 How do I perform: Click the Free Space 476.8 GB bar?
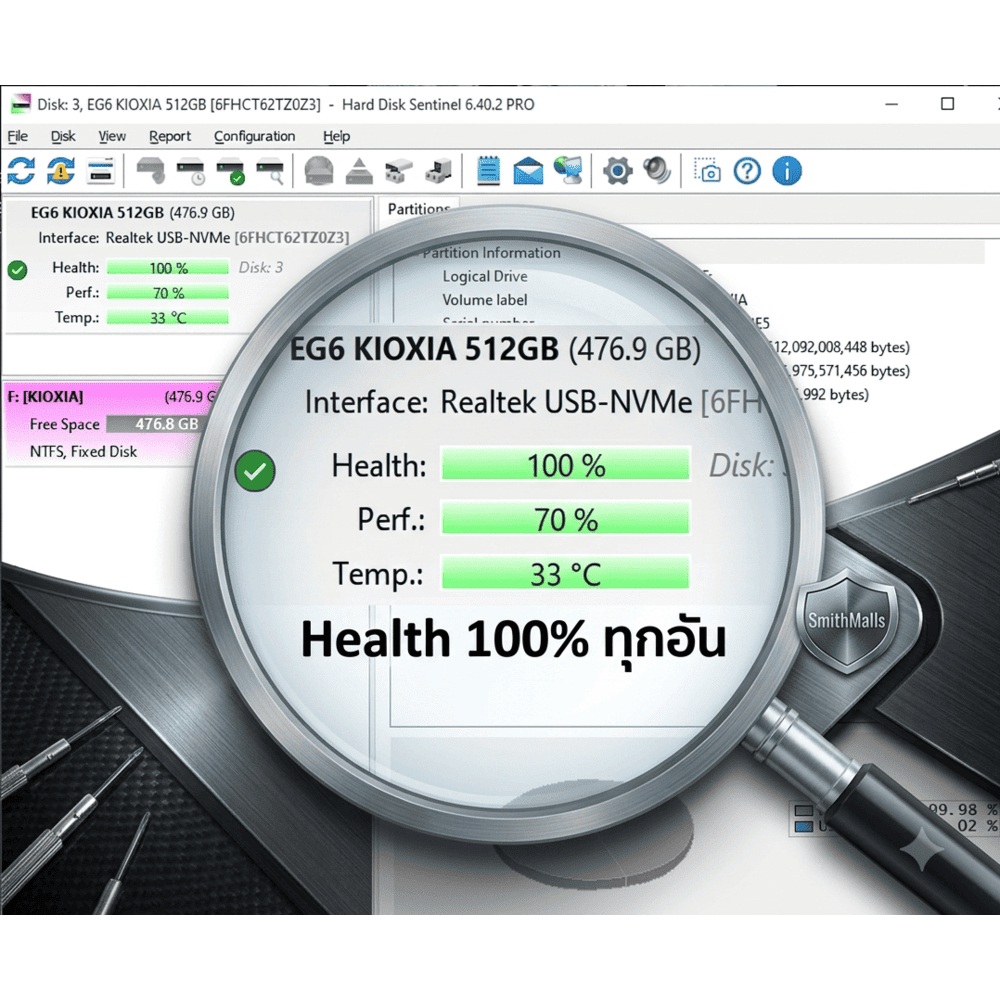[x=157, y=424]
